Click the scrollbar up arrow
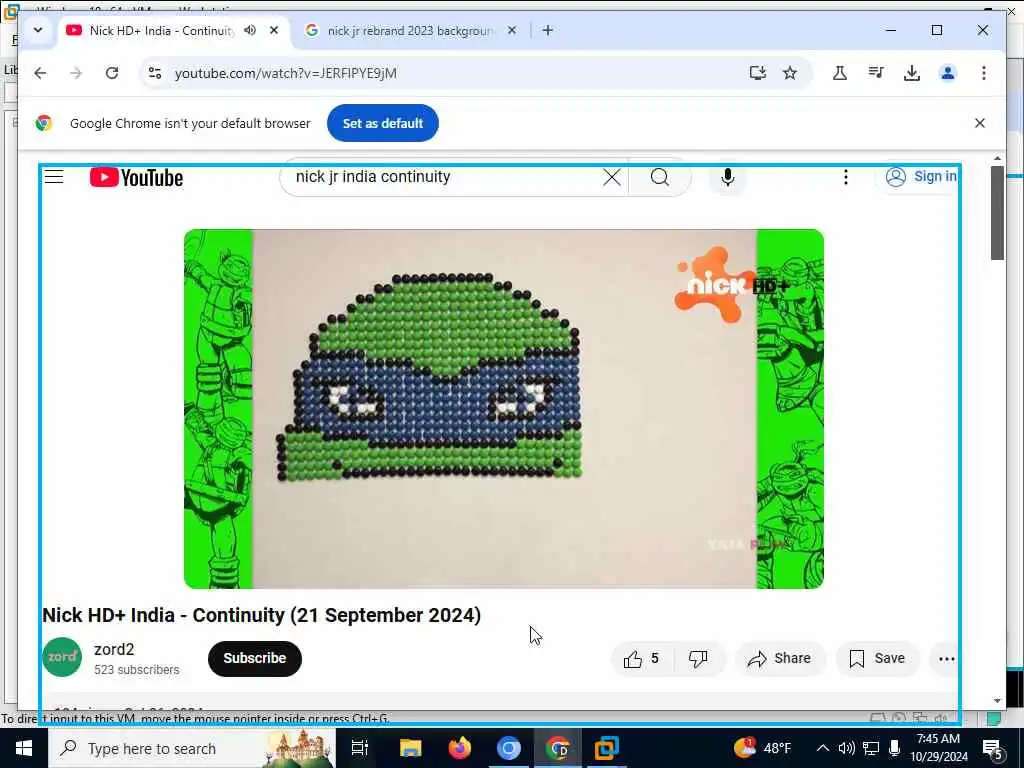 tap(997, 159)
